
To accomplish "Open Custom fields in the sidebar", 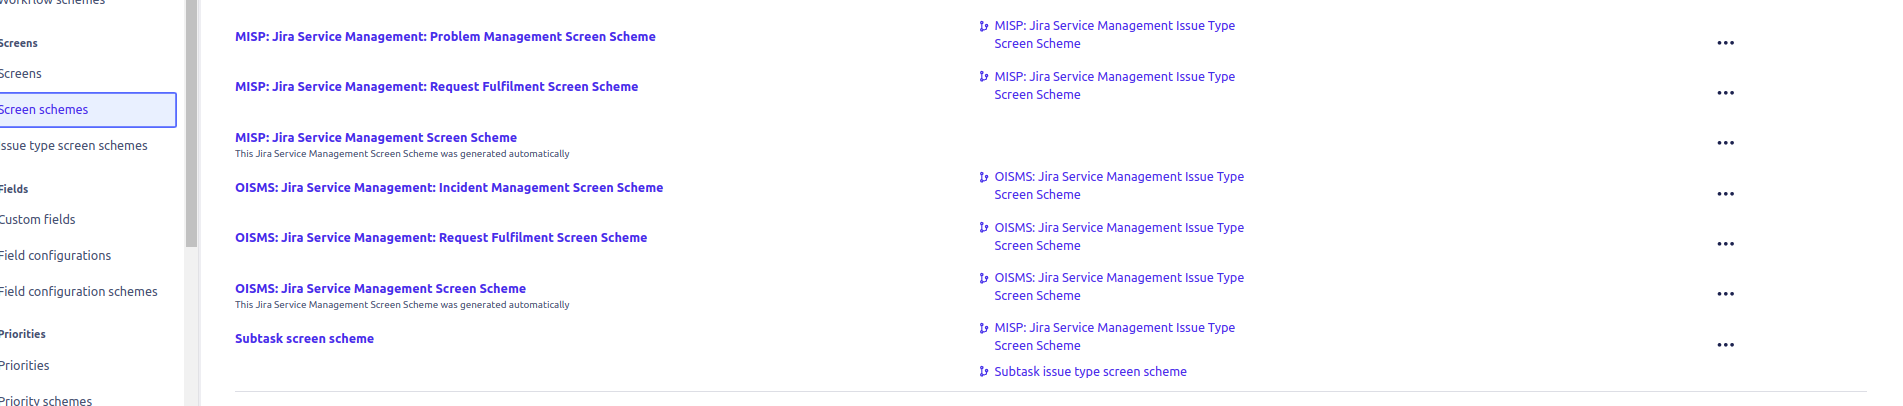I will (x=37, y=220).
